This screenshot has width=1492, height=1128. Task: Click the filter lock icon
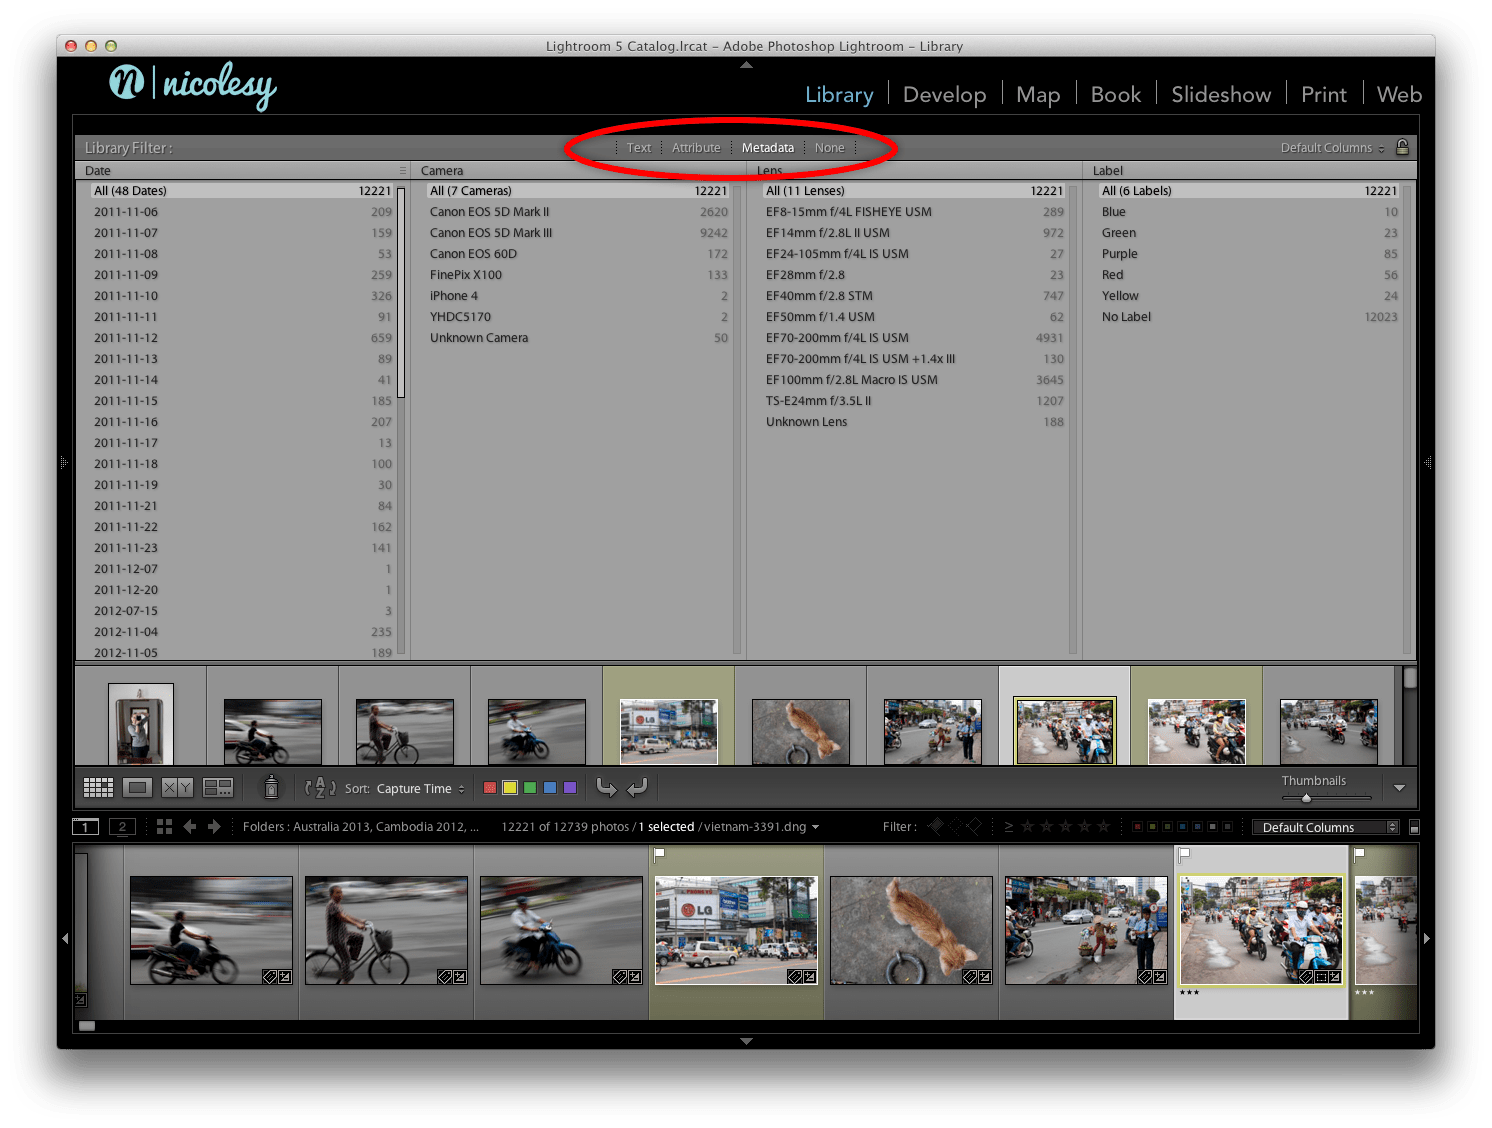[x=1402, y=147]
